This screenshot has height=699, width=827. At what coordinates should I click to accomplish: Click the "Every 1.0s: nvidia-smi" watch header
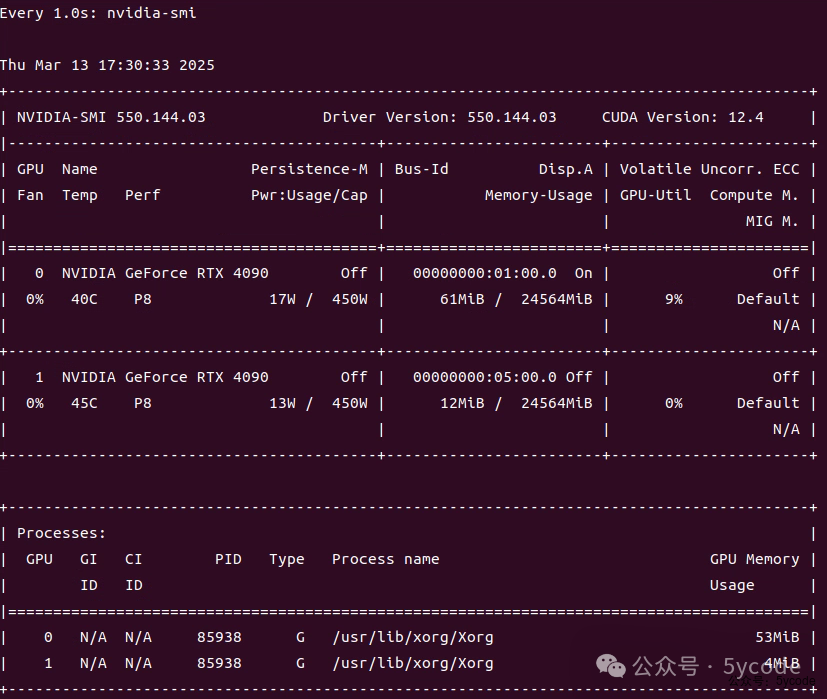click(98, 13)
